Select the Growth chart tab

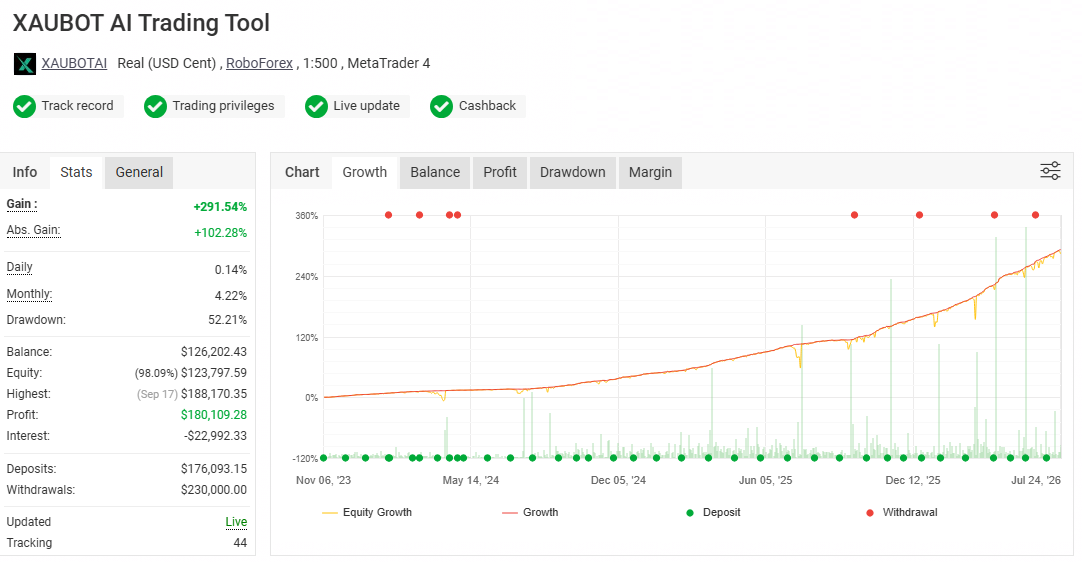click(365, 173)
